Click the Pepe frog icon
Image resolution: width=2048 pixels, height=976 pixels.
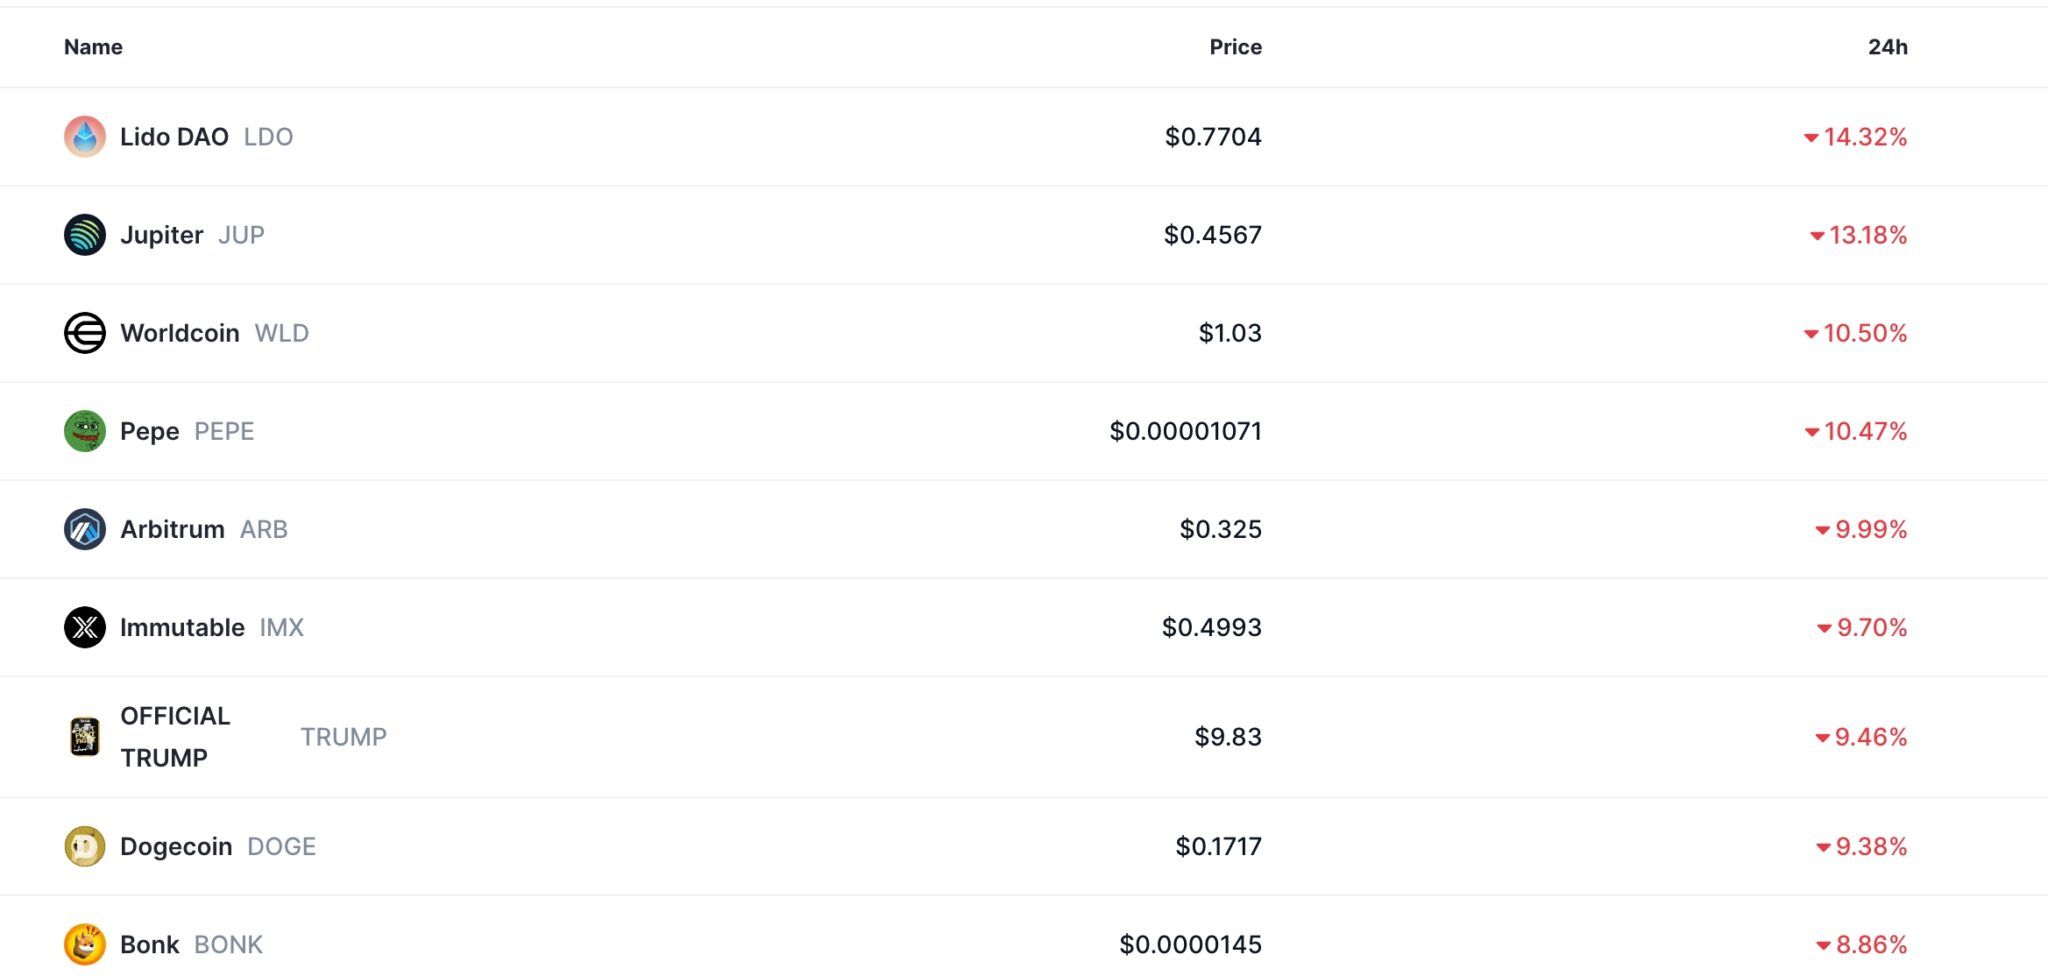[85, 431]
